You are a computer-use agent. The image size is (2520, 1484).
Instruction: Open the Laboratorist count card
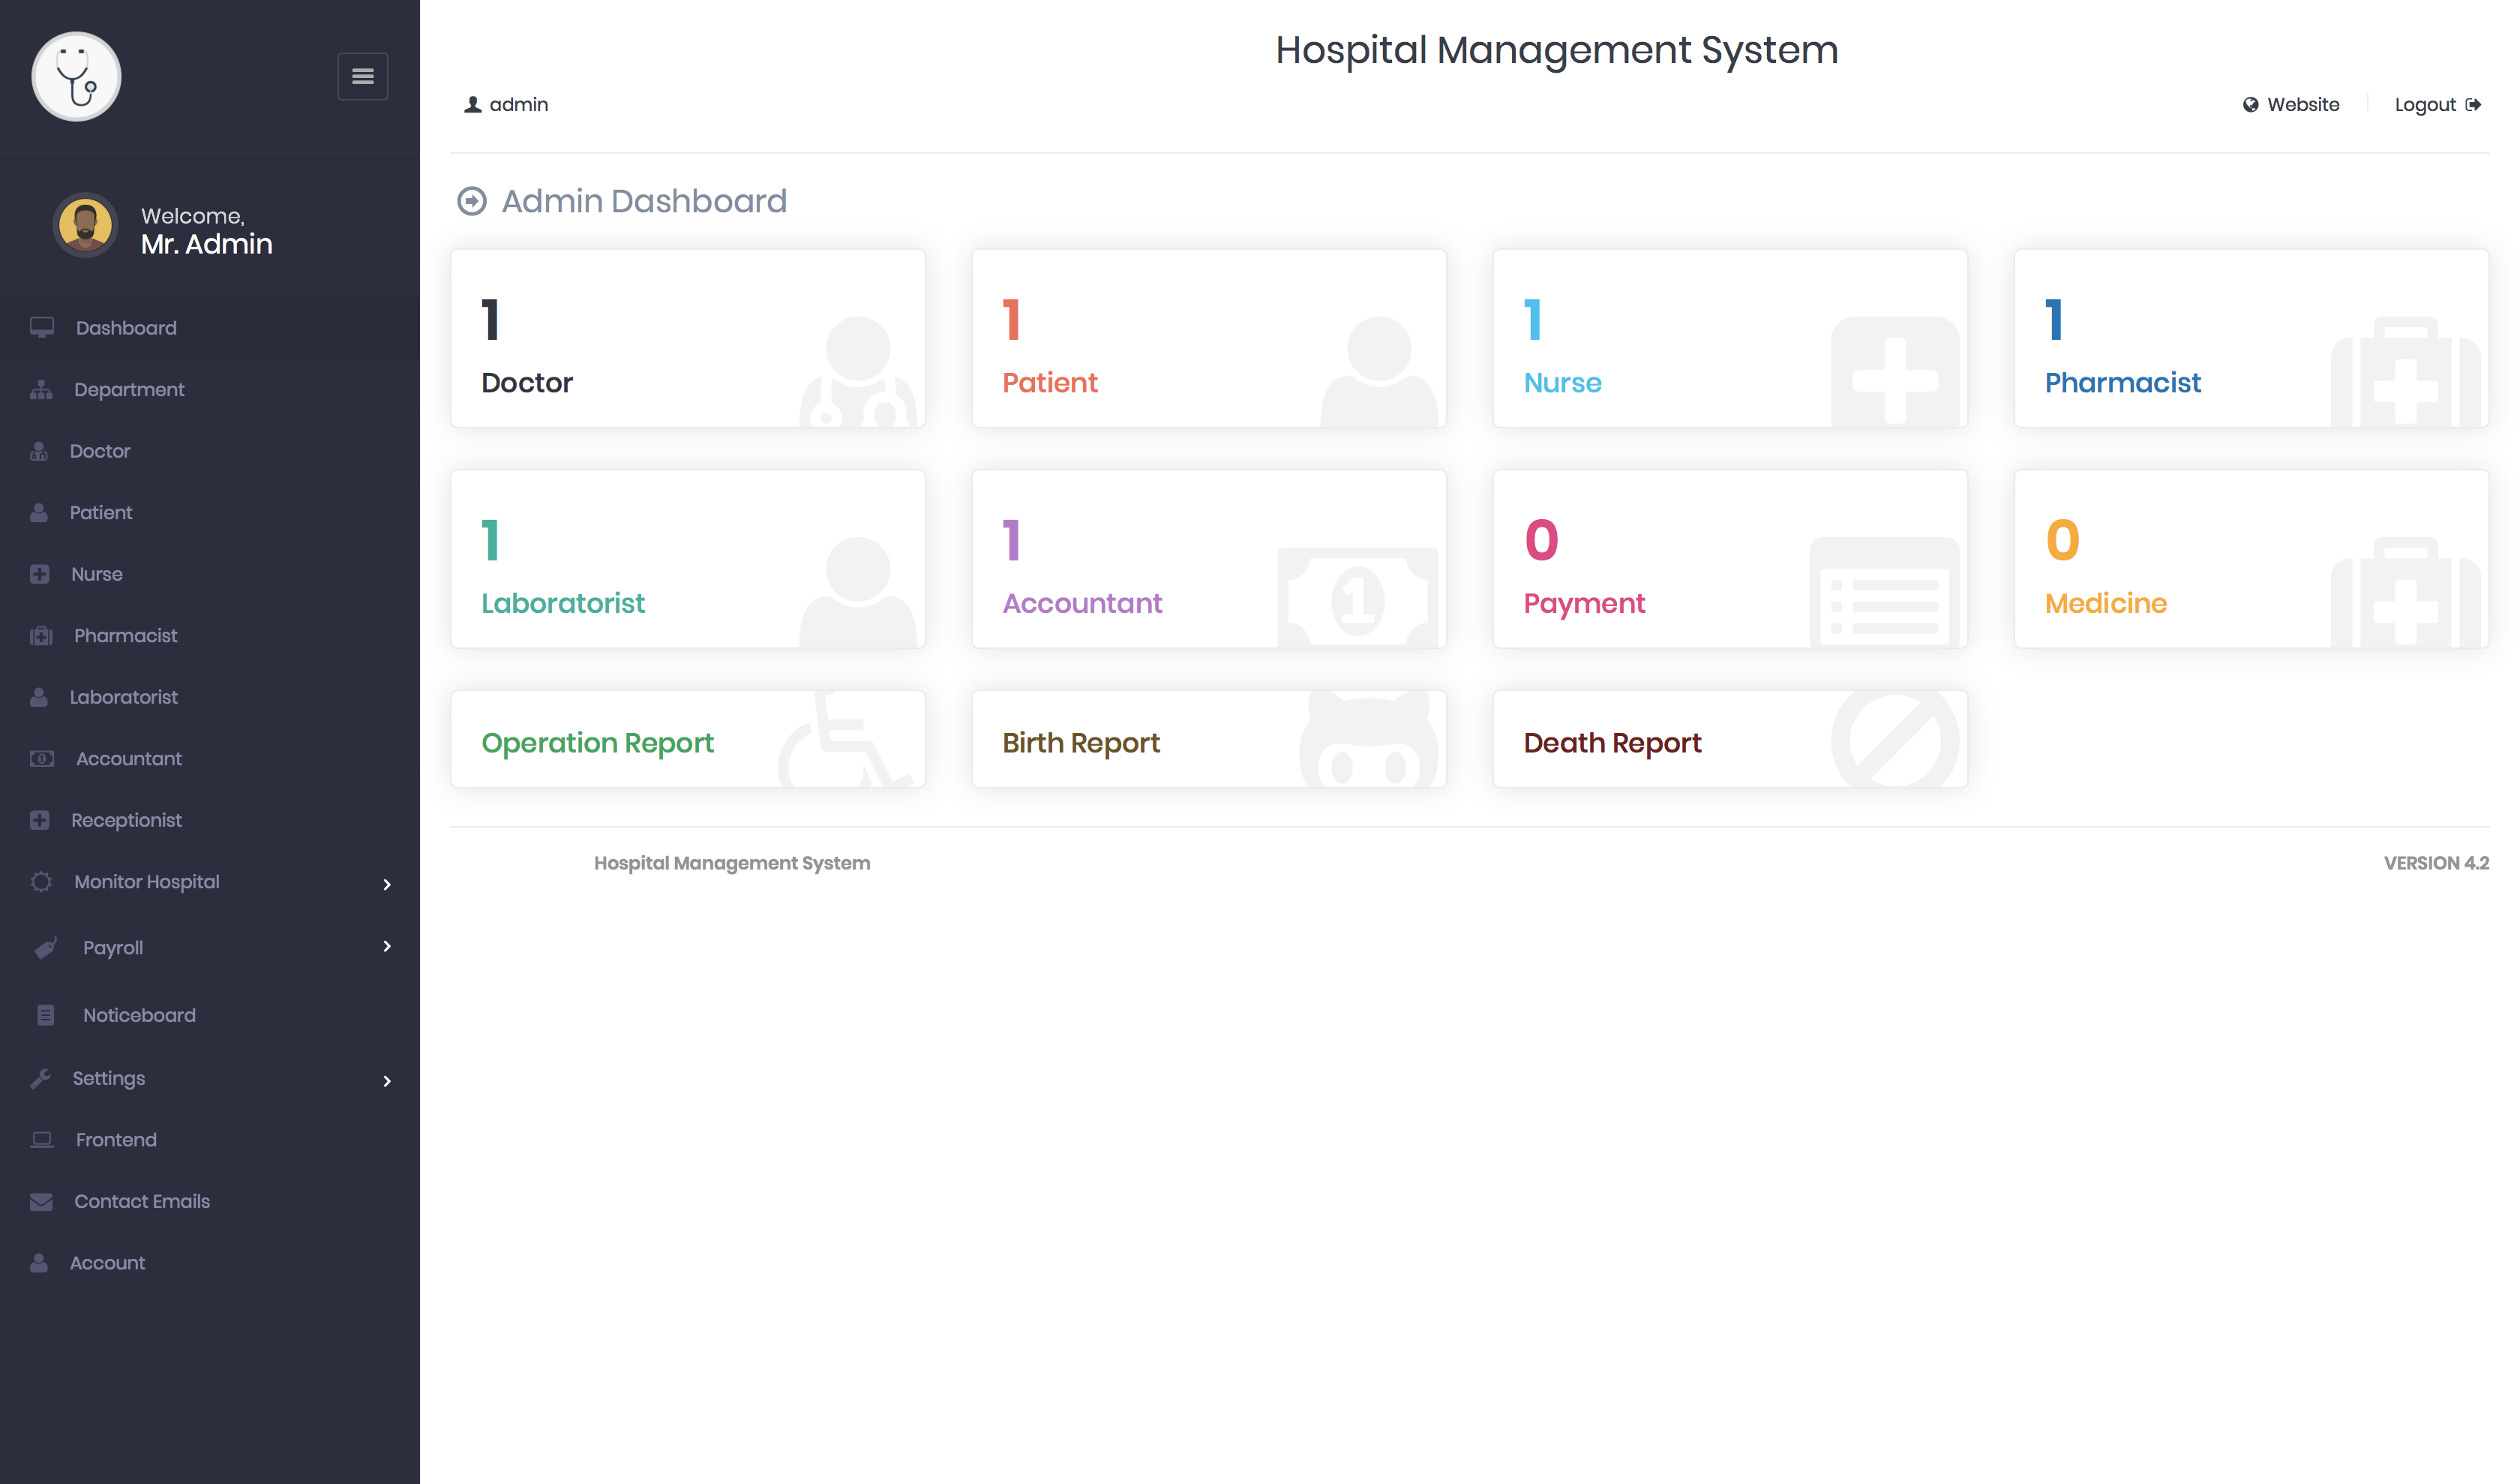pyautogui.click(x=688, y=559)
